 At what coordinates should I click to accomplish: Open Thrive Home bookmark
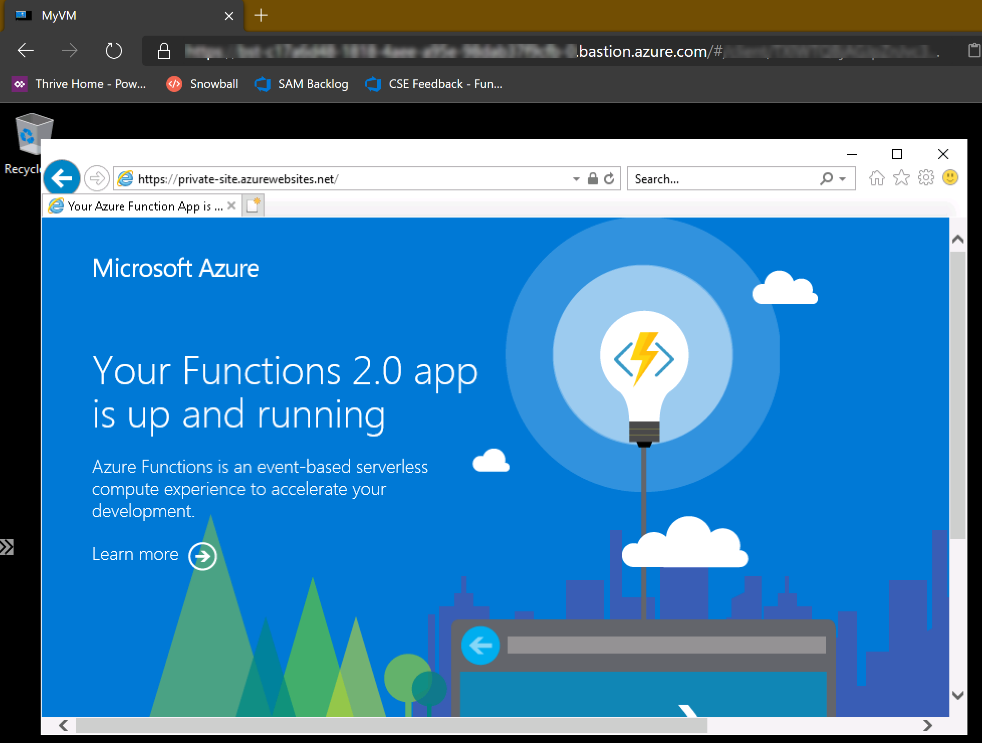click(80, 84)
